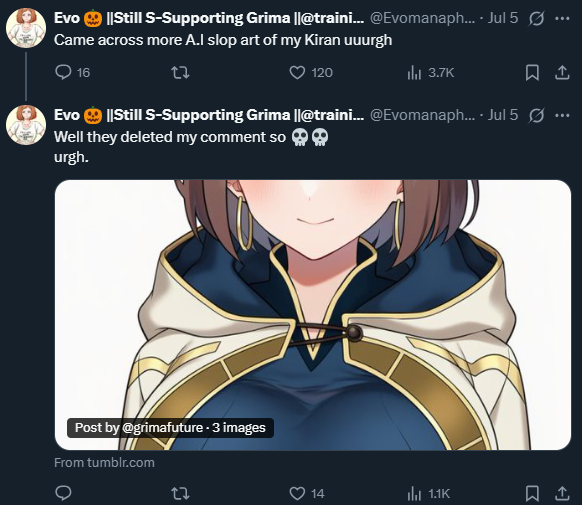Open Evo's profile avatar on first tweet
582x505 pixels.
tap(26, 28)
